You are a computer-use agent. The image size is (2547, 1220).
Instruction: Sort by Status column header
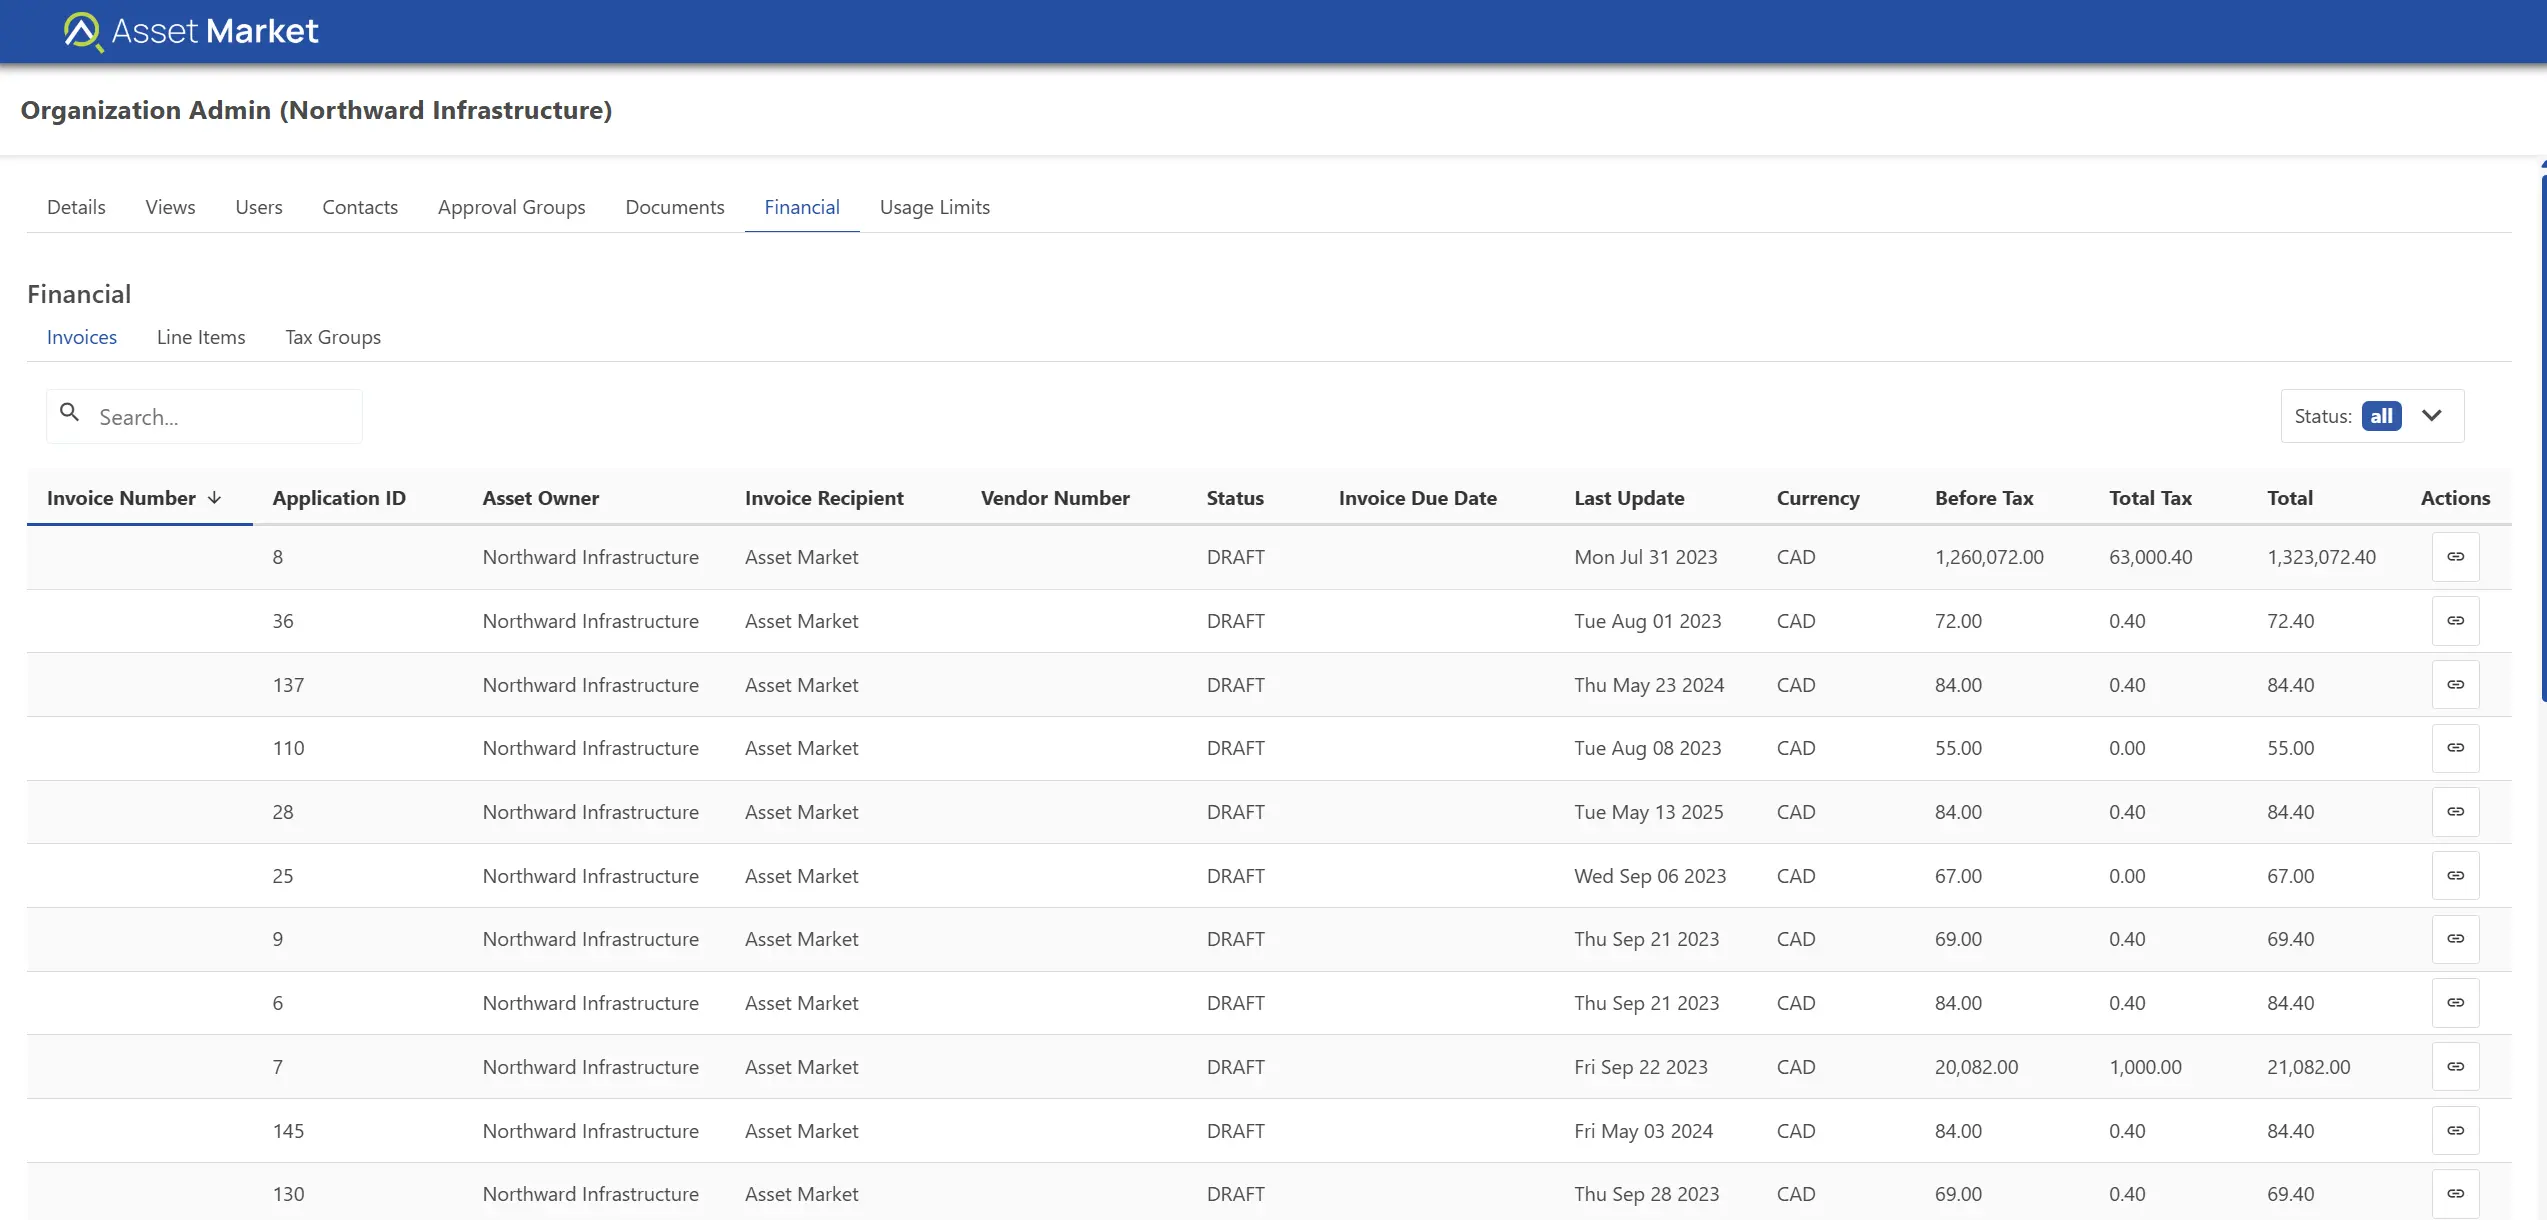(x=1235, y=498)
